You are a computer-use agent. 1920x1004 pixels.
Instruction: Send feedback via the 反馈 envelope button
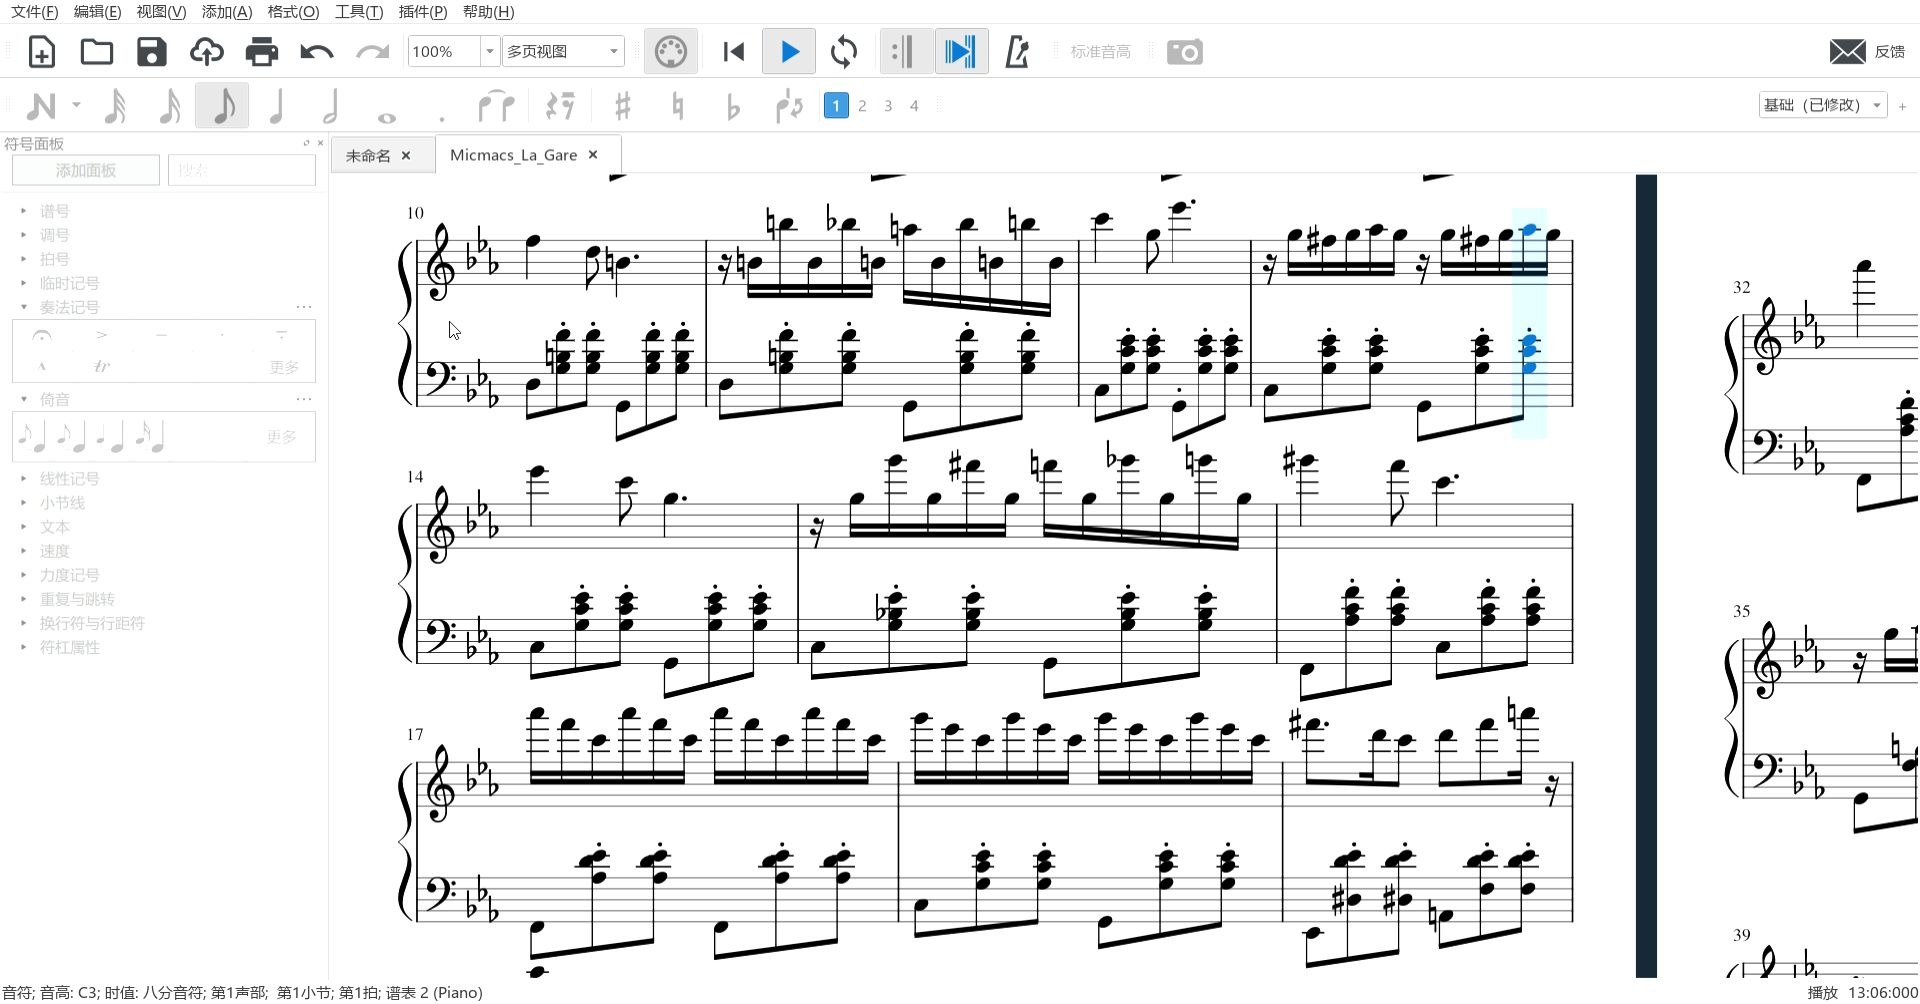[x=1867, y=52]
